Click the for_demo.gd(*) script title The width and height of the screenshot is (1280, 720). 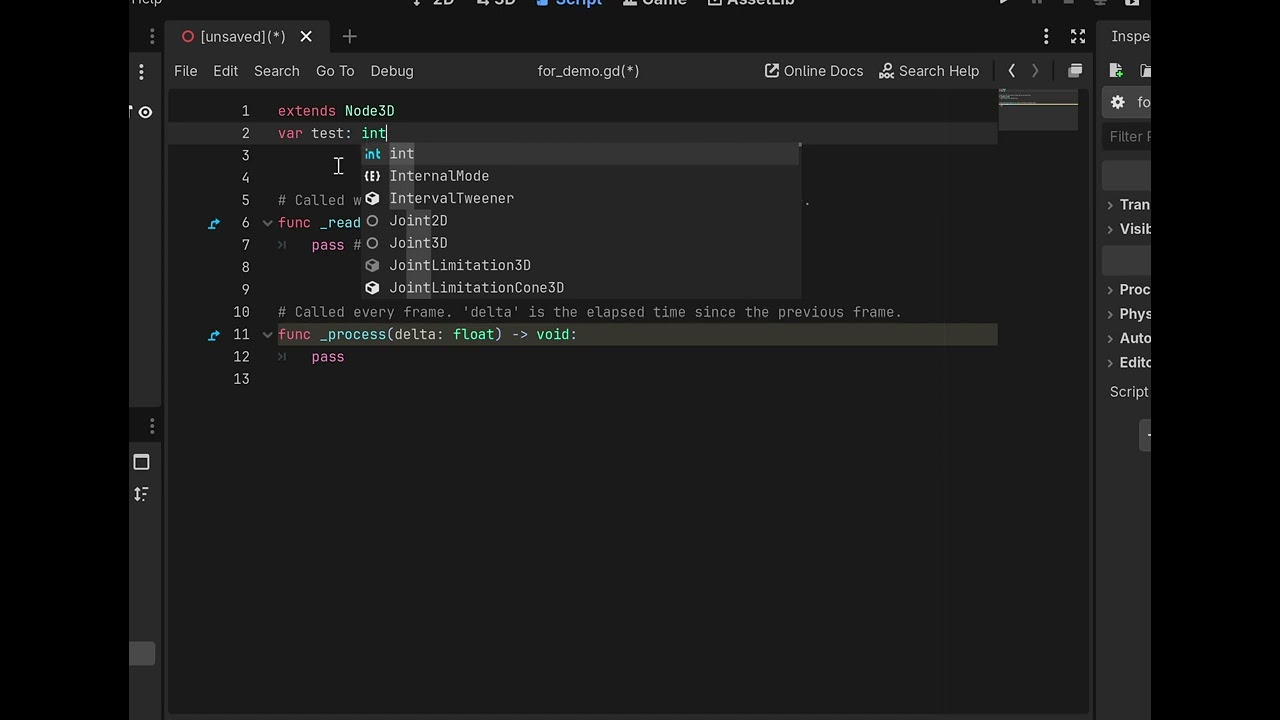pos(588,71)
